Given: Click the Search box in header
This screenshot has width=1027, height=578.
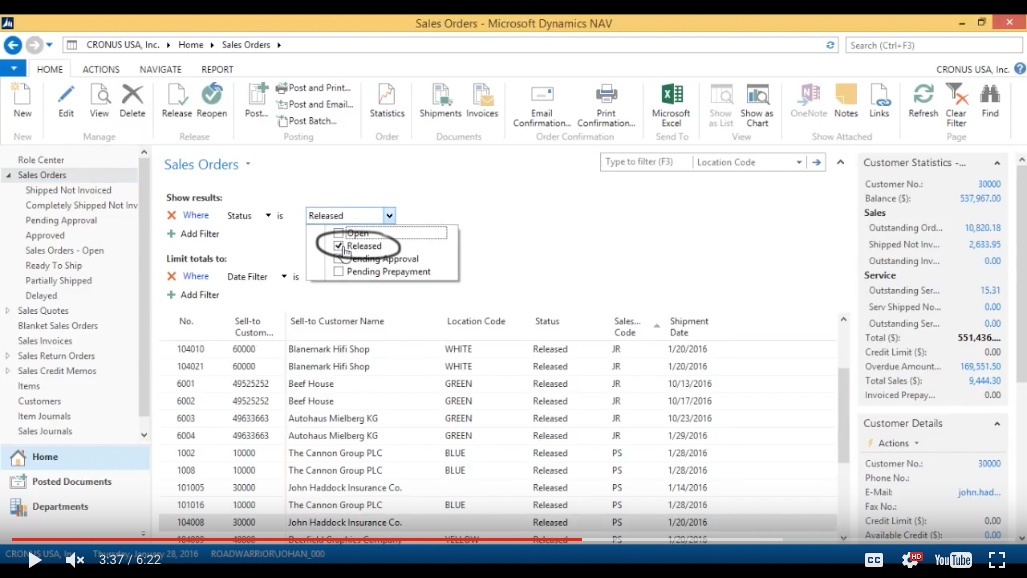Looking at the screenshot, I should point(933,45).
